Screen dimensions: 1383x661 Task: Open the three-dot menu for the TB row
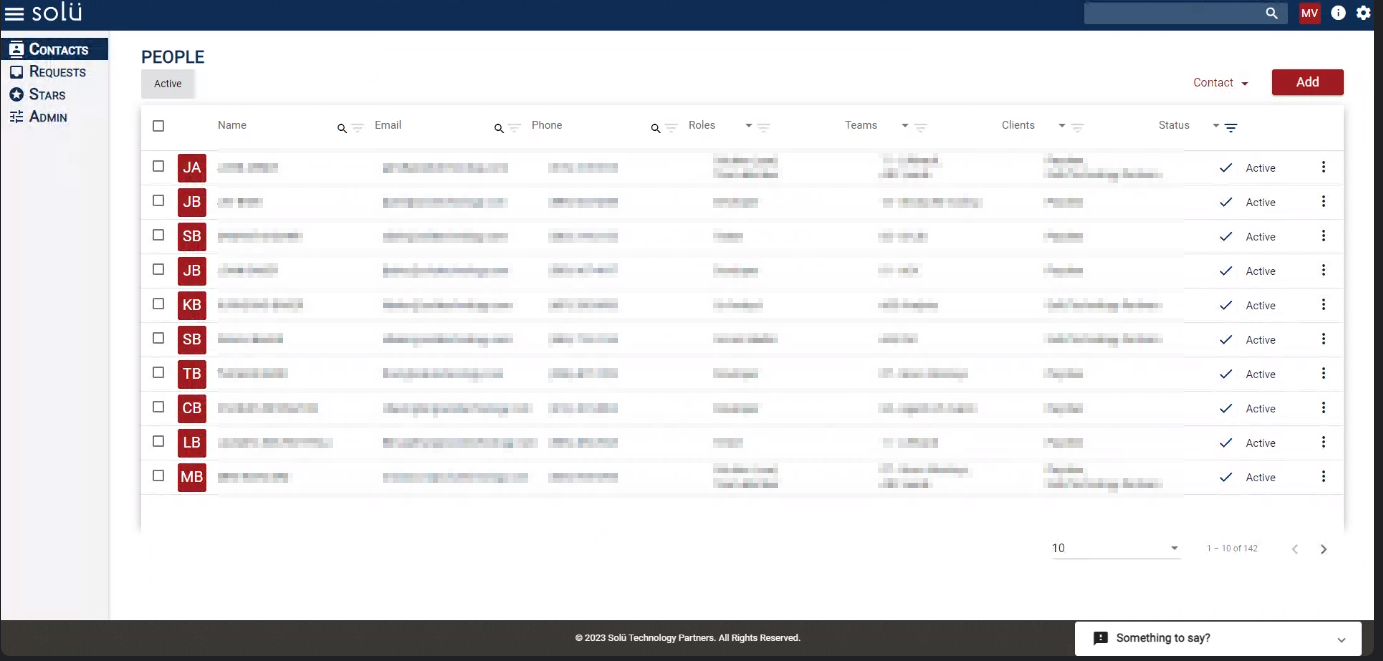pyautogui.click(x=1323, y=373)
